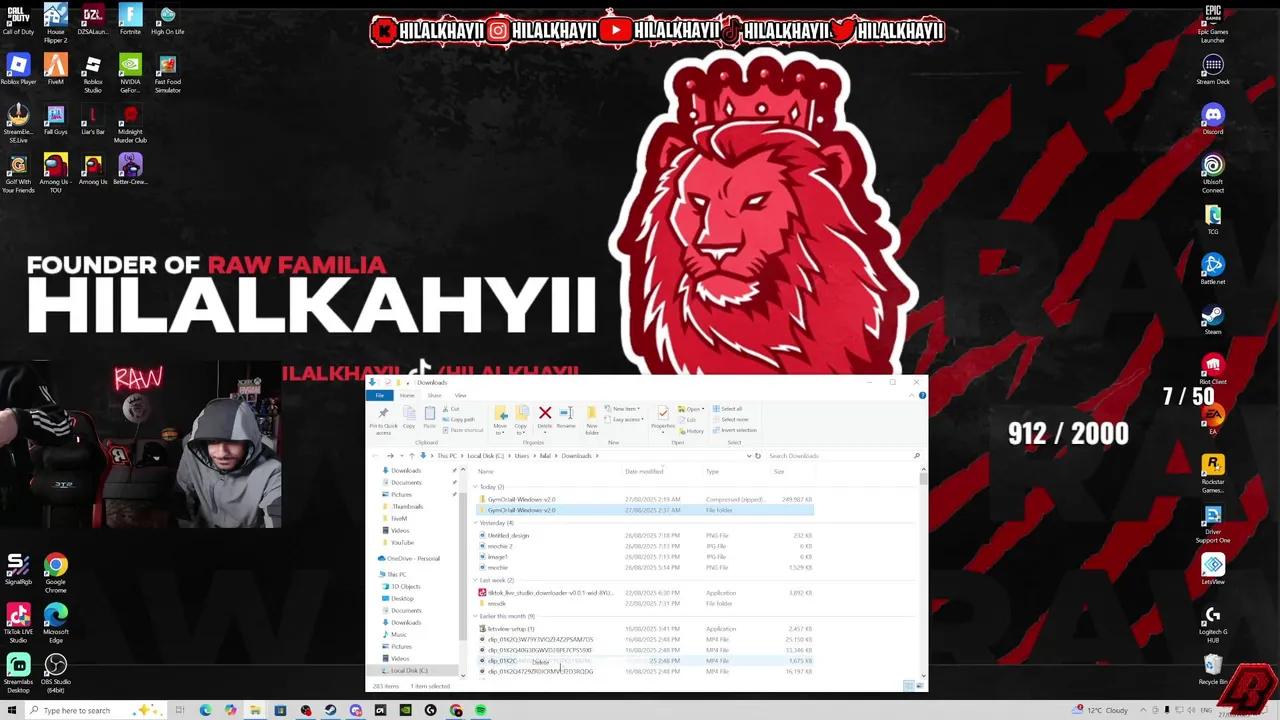This screenshot has width=1280, height=720.
Task: Sort by Date modified column header
Action: (x=644, y=472)
